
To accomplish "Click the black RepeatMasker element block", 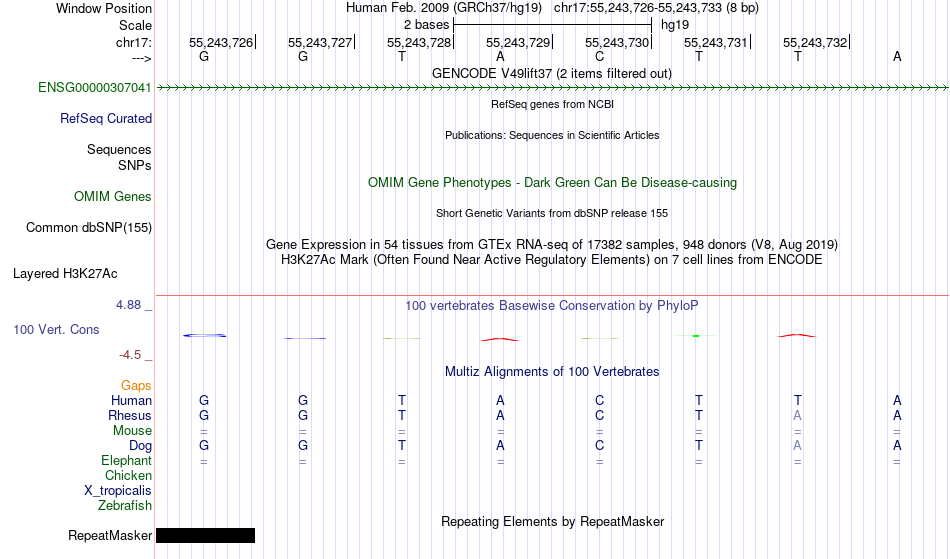I will [x=205, y=535].
